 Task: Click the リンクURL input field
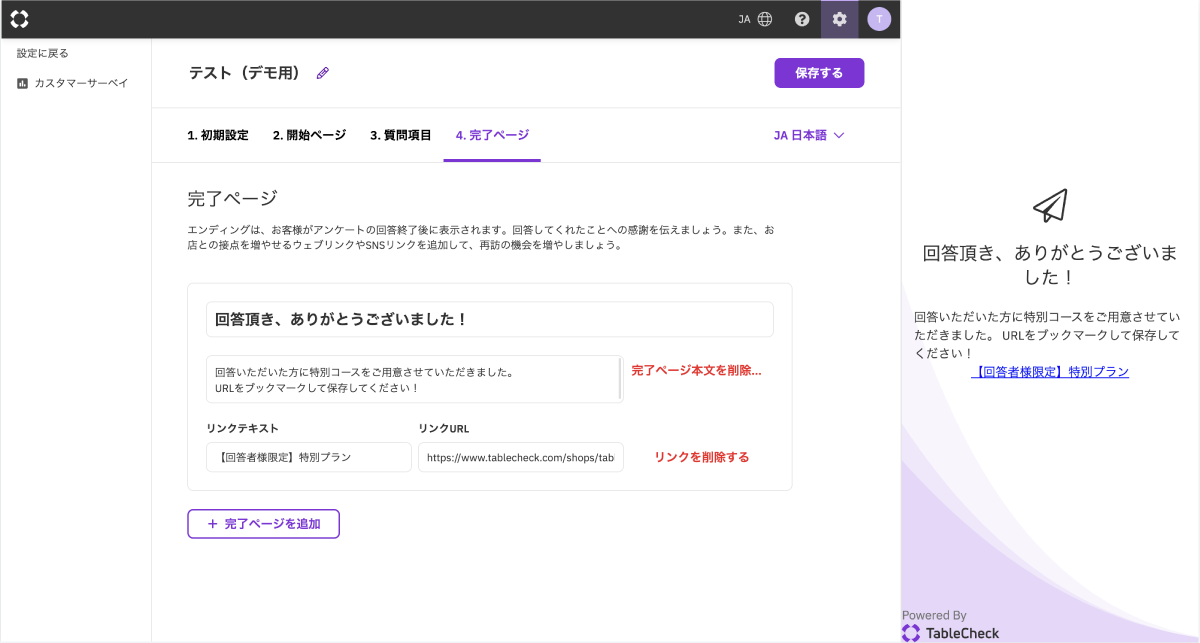pos(521,457)
